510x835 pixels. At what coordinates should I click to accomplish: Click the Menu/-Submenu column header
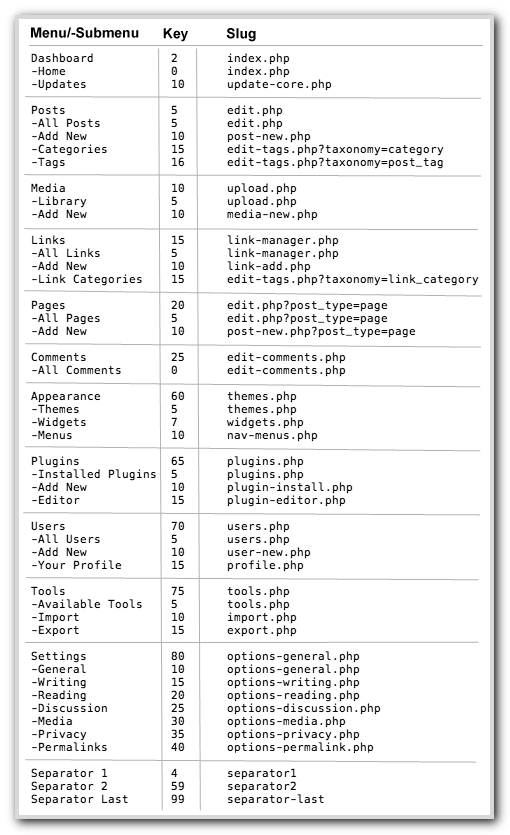(84, 33)
